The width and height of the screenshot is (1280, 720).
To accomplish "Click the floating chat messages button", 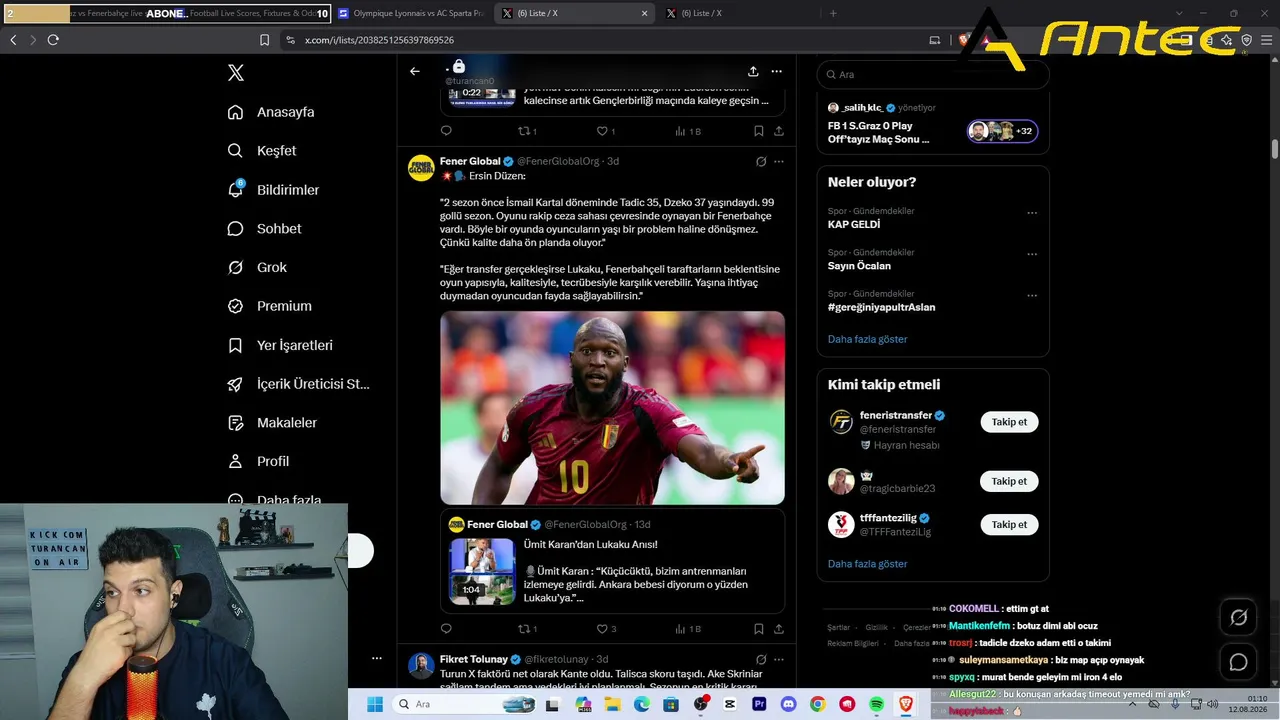I will (1238, 662).
